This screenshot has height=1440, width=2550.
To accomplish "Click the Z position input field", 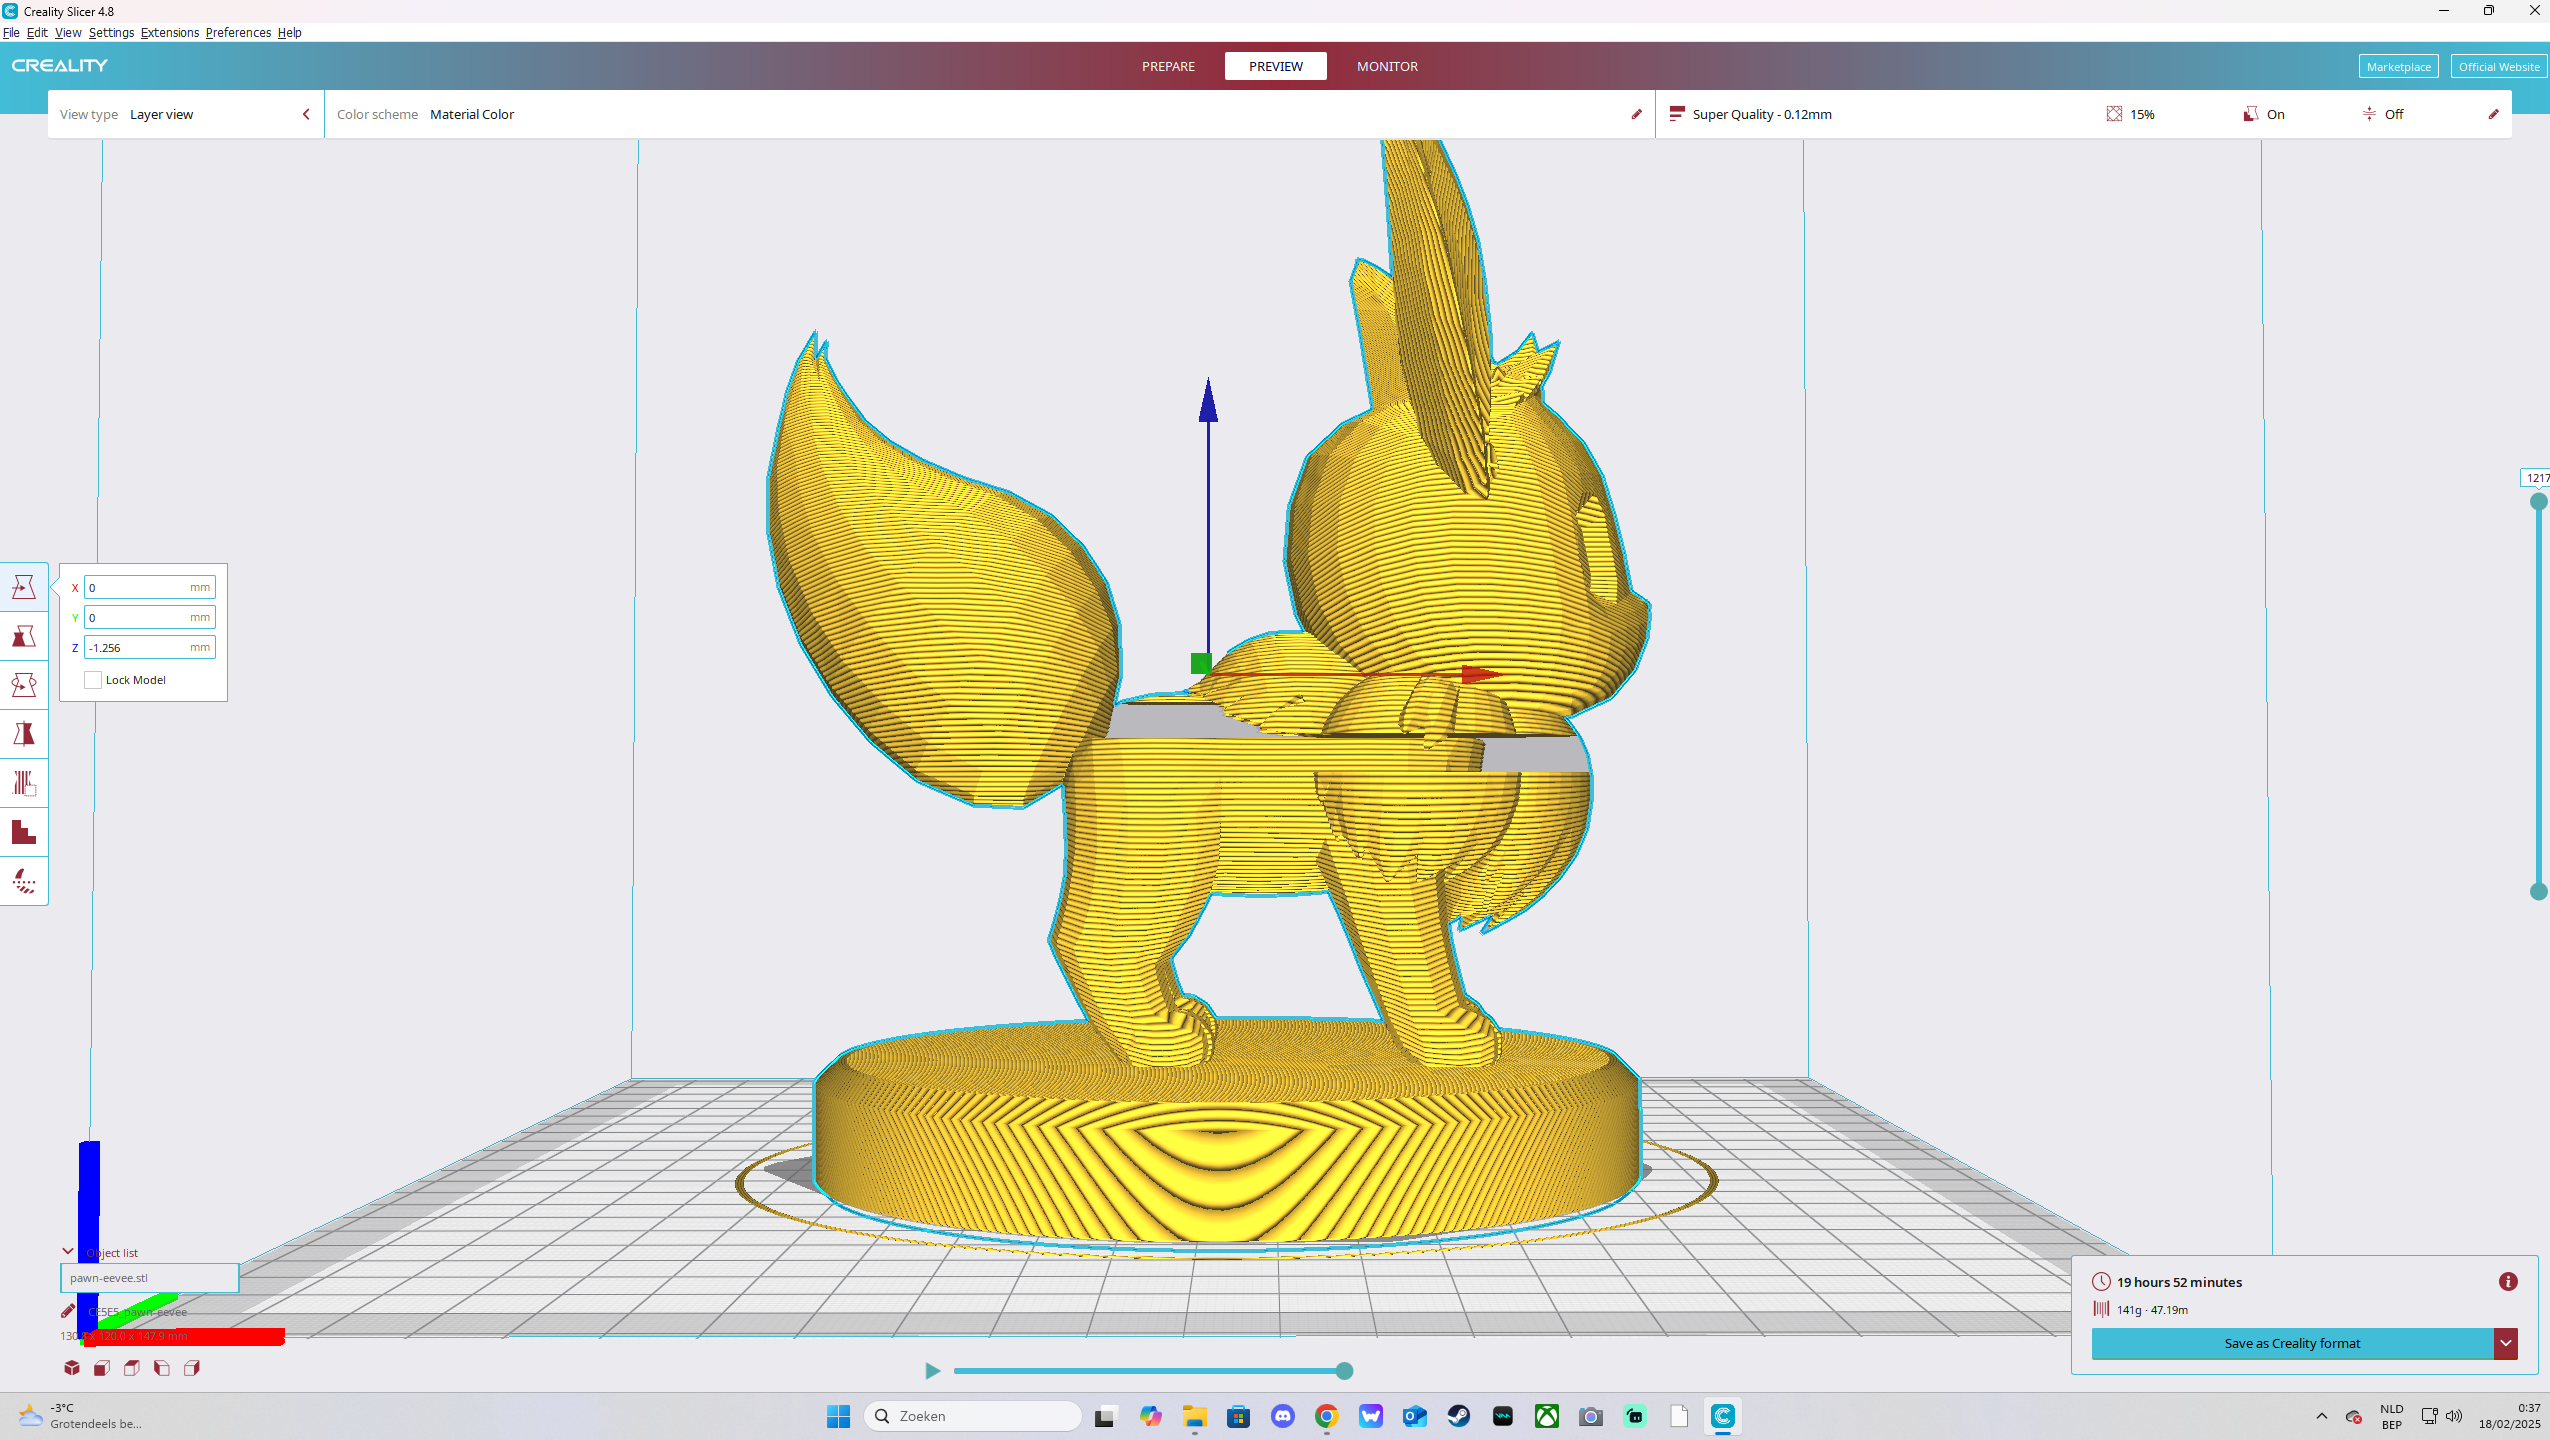I will (x=150, y=648).
